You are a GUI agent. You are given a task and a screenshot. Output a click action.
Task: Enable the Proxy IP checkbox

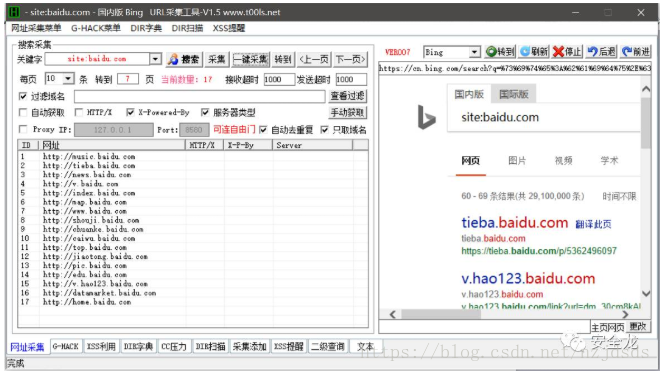tap(23, 129)
